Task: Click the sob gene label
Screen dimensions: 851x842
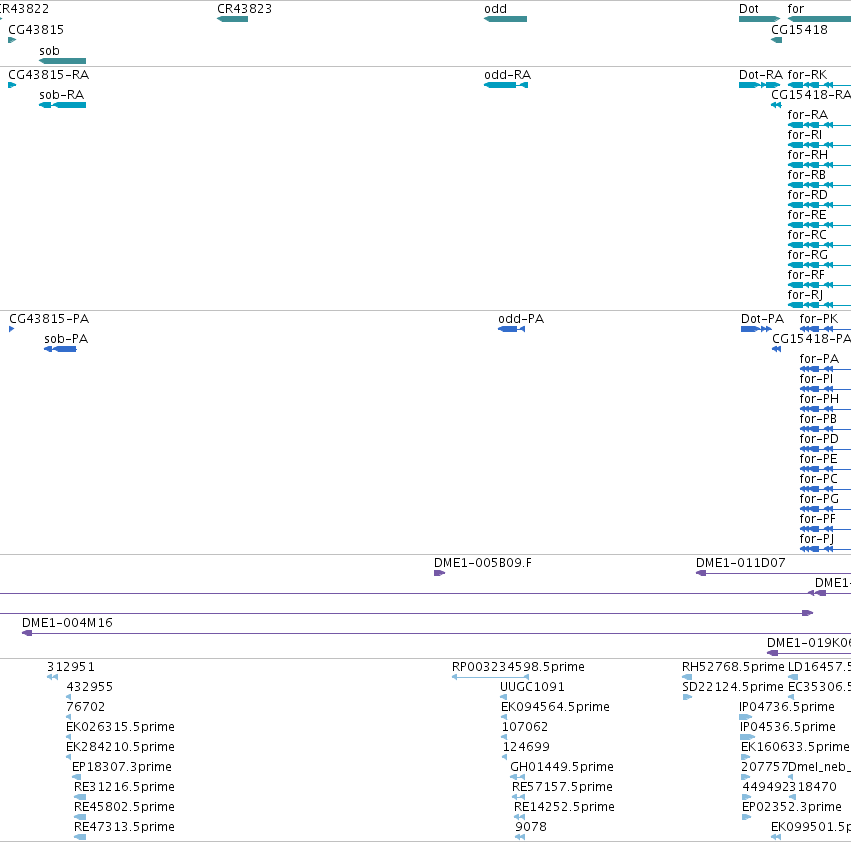Action: pyautogui.click(x=49, y=51)
